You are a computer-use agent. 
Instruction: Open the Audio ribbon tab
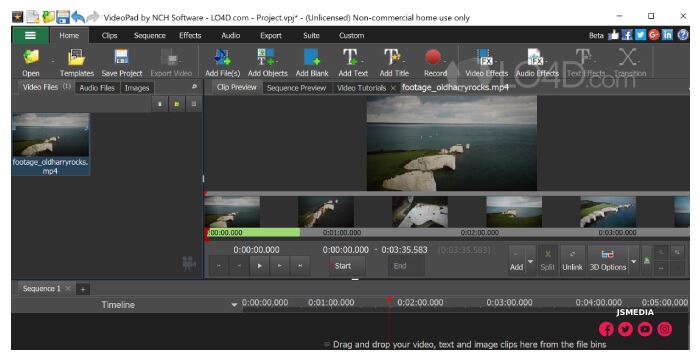coord(231,35)
